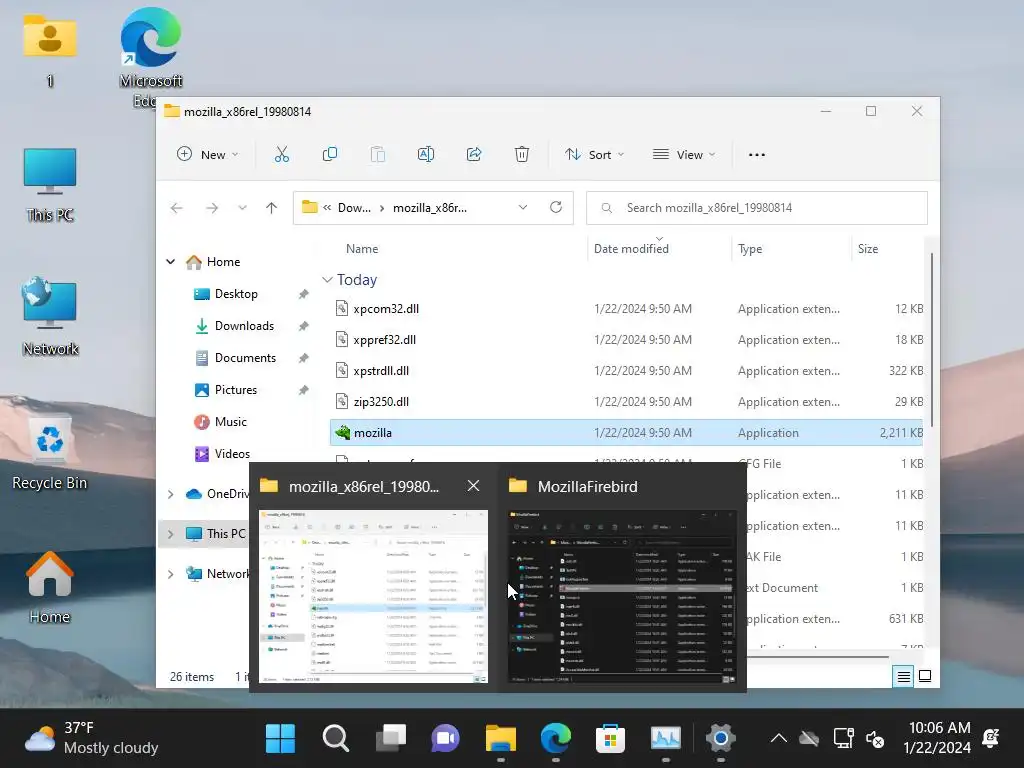1024x768 pixels.
Task: Open Task View on the taskbar
Action: (x=391, y=739)
